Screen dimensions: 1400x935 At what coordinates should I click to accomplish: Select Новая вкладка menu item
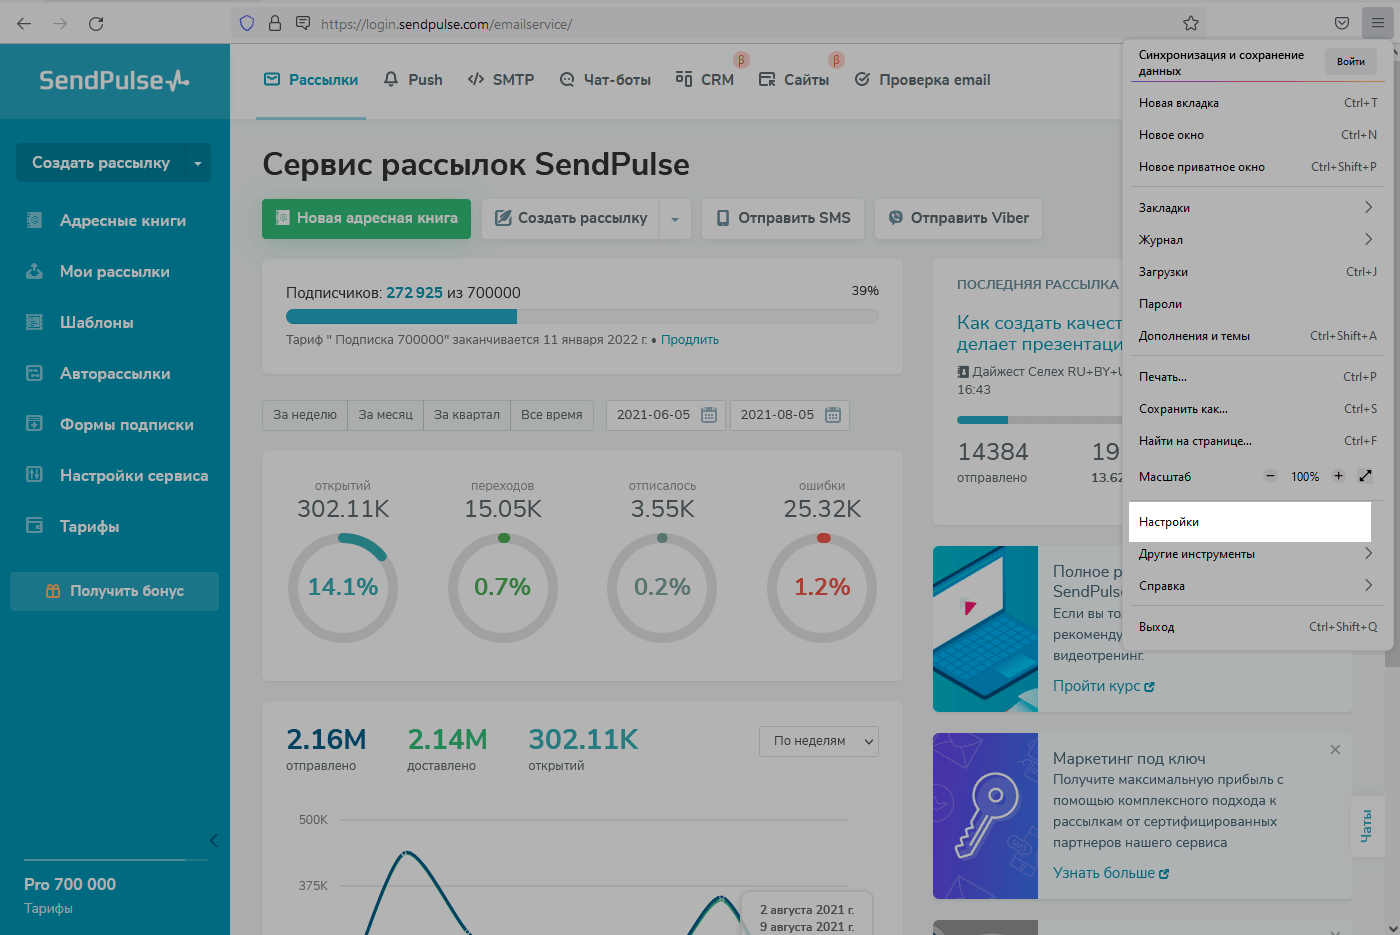(1257, 103)
